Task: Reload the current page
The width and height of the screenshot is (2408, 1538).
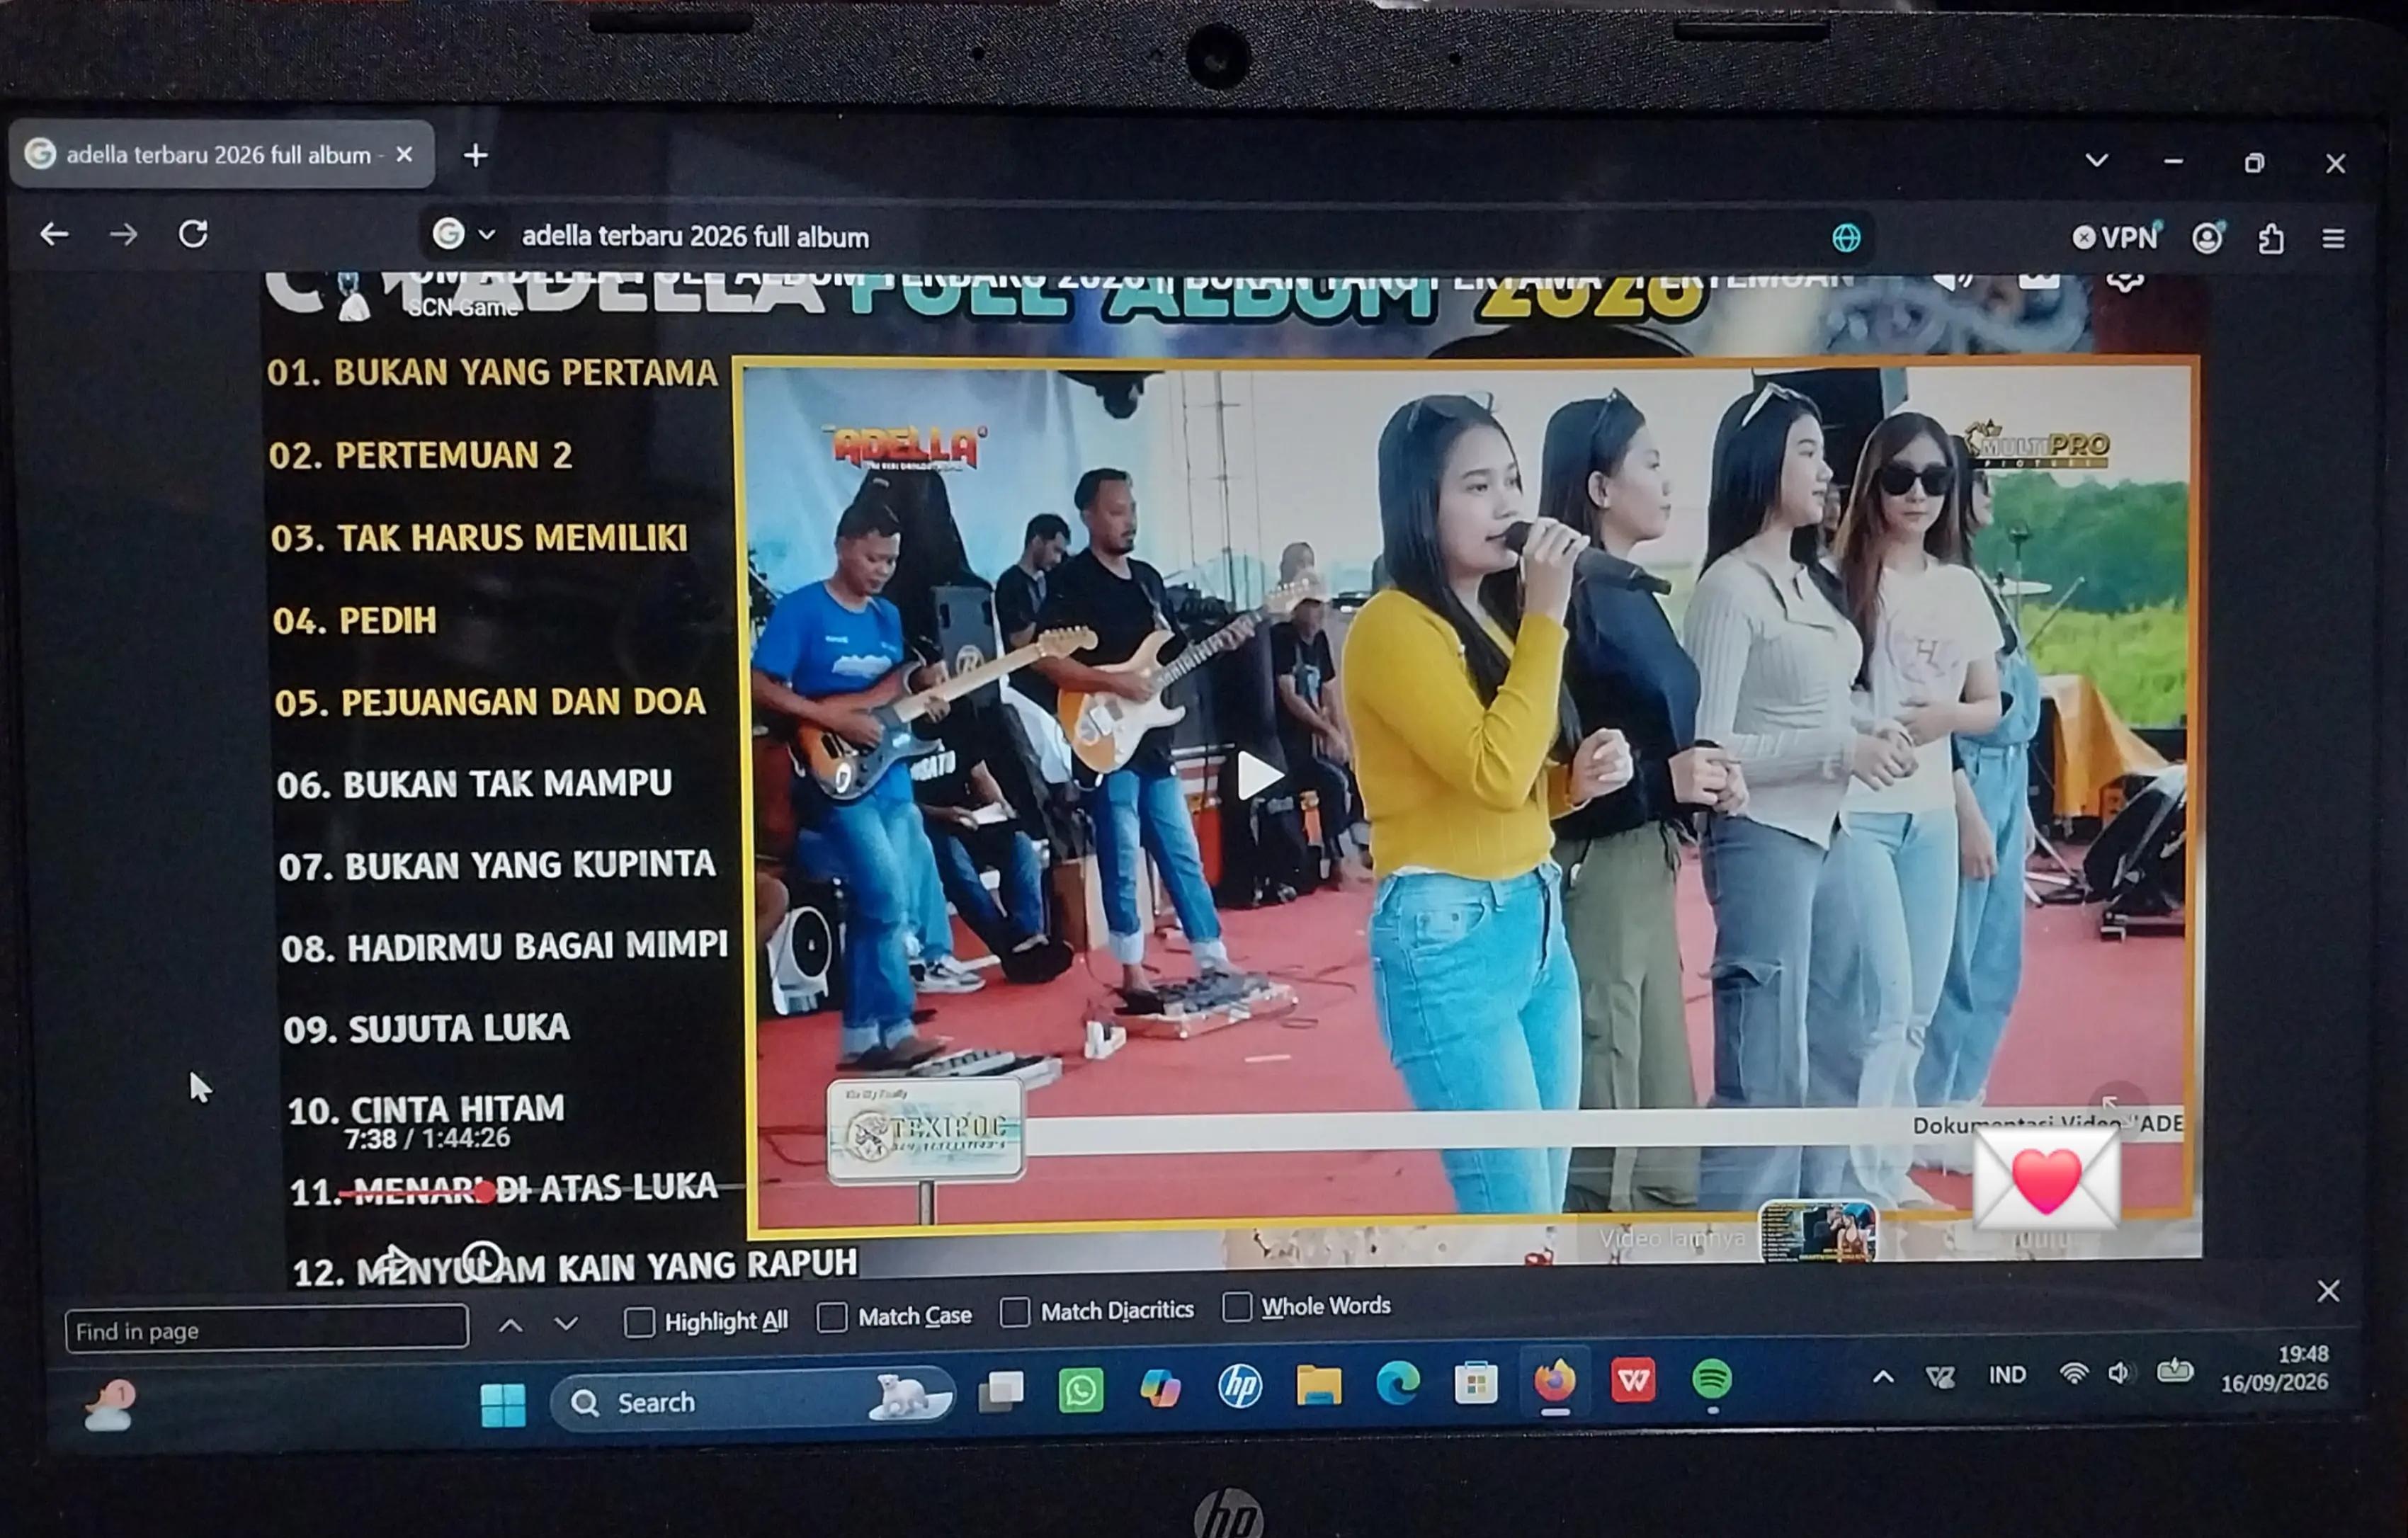Action: coord(193,234)
